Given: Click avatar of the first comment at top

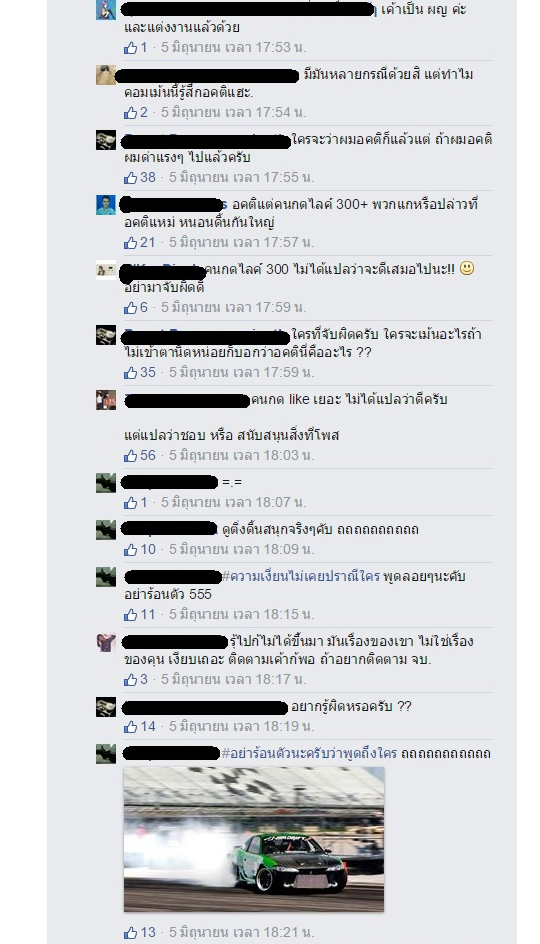Looking at the screenshot, I should 106,10.
